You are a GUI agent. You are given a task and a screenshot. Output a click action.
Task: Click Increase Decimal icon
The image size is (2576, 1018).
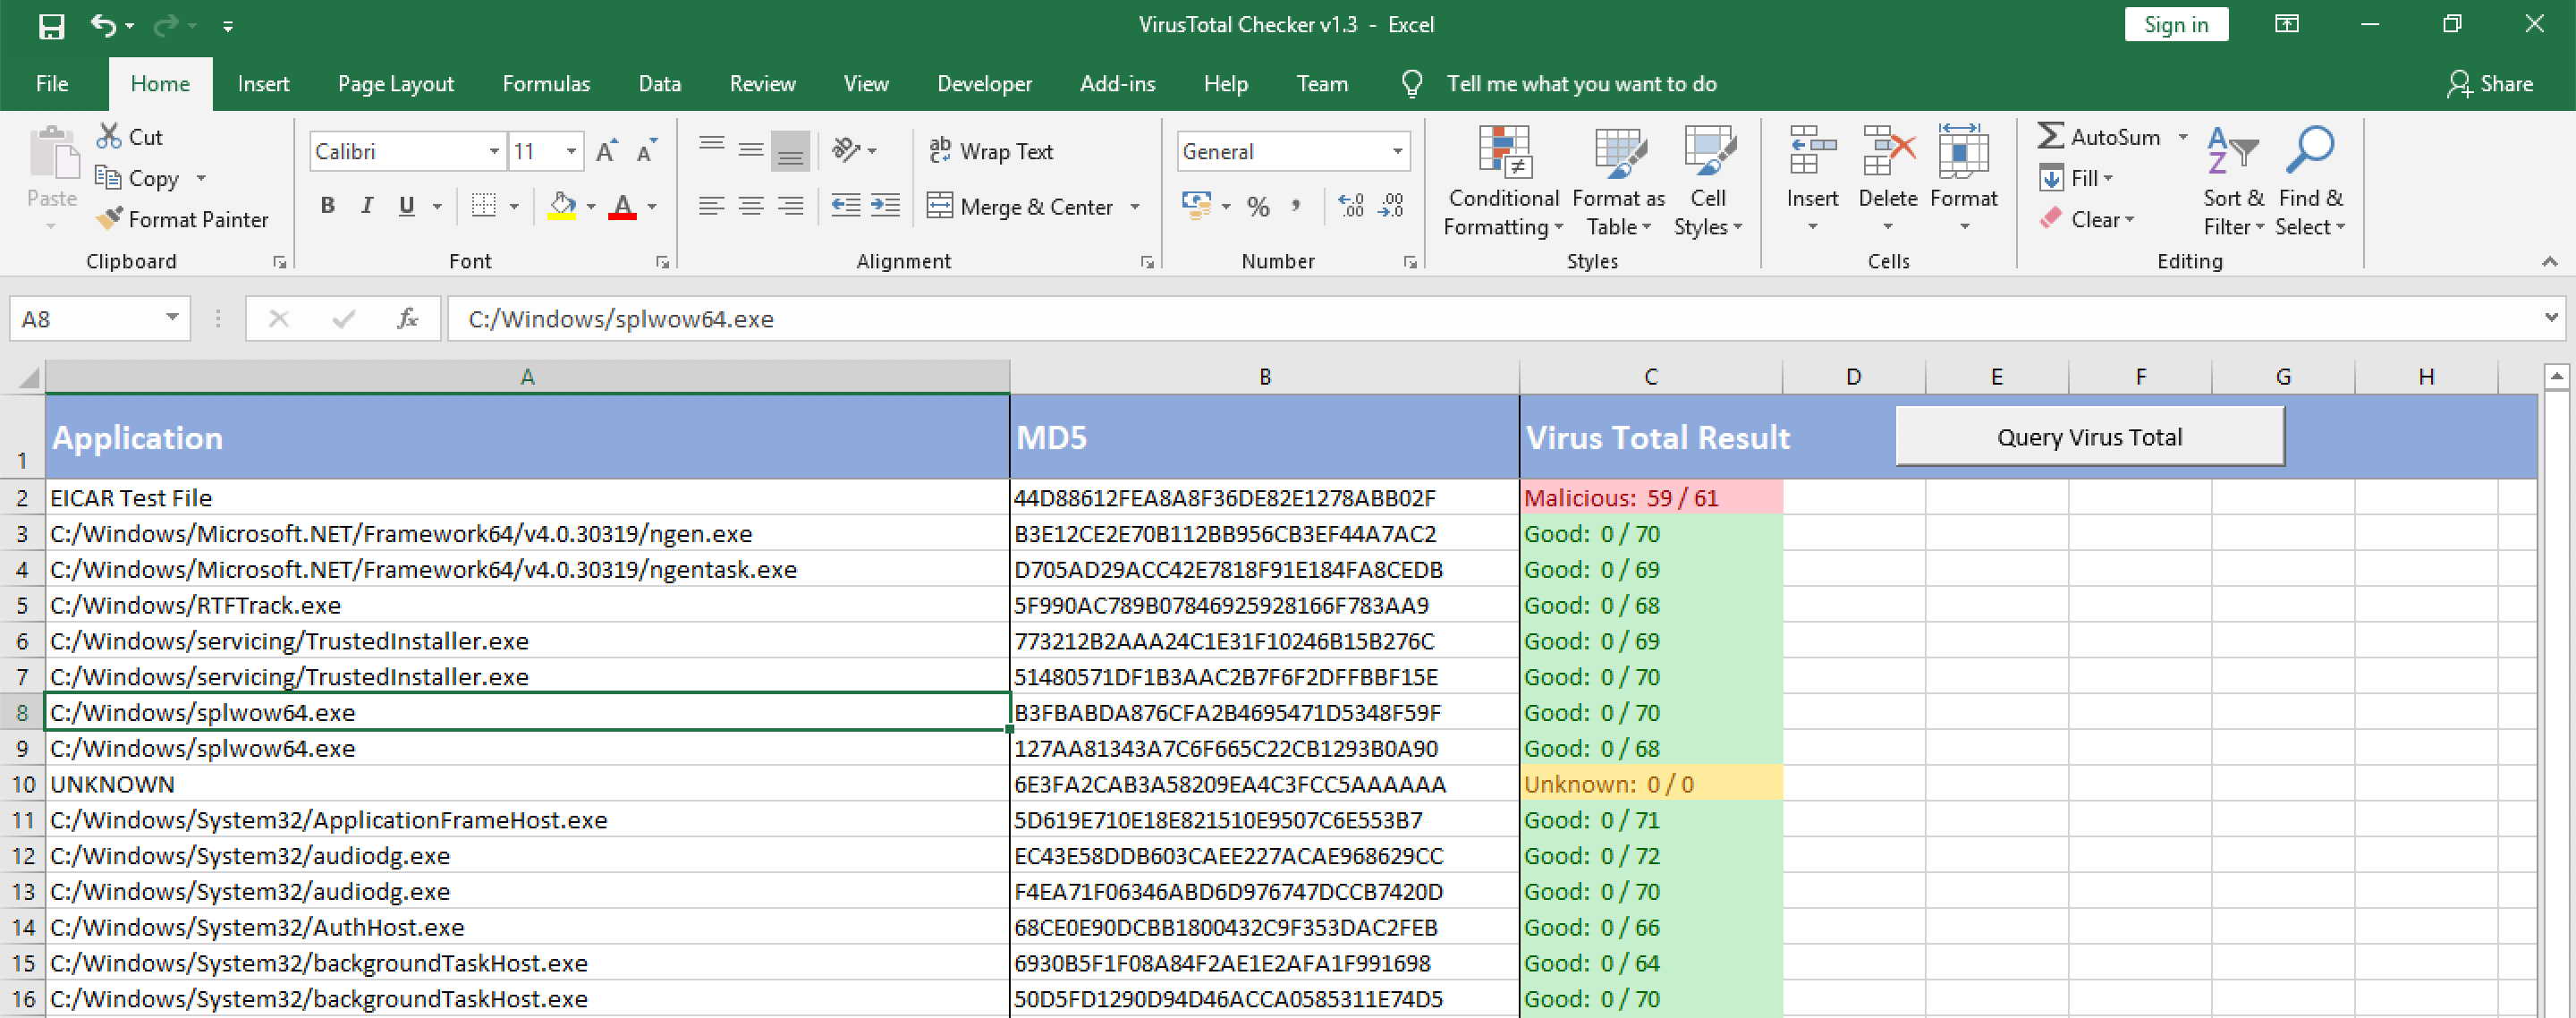pyautogui.click(x=1351, y=206)
